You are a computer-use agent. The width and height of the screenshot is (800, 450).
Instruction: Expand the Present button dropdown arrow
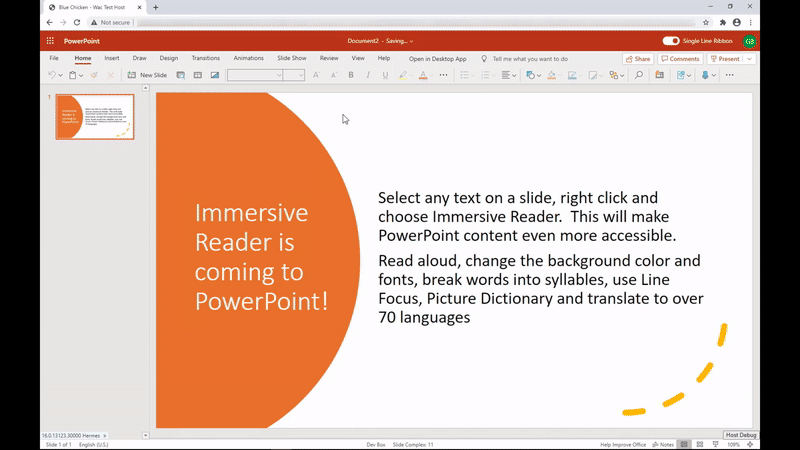749,59
